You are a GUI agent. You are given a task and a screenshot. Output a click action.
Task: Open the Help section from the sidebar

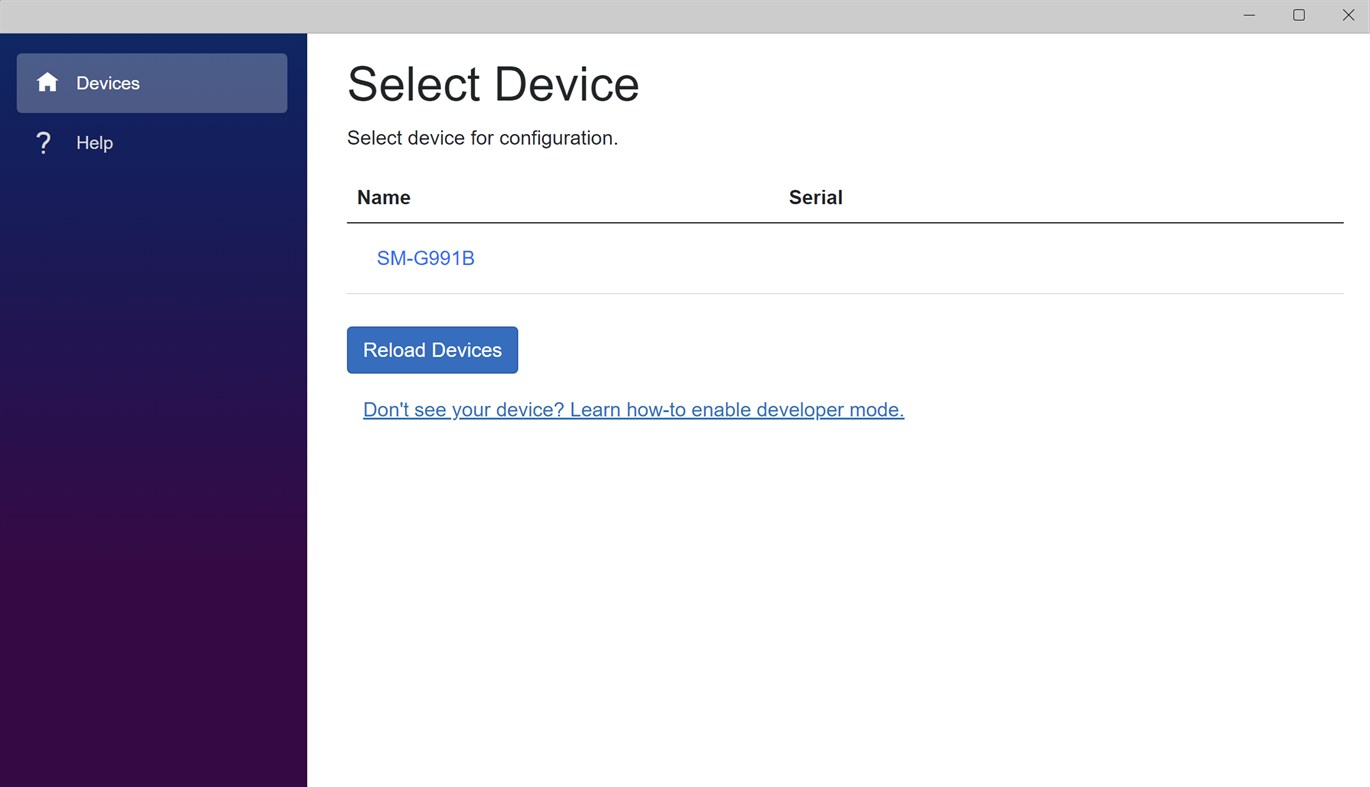(94, 142)
